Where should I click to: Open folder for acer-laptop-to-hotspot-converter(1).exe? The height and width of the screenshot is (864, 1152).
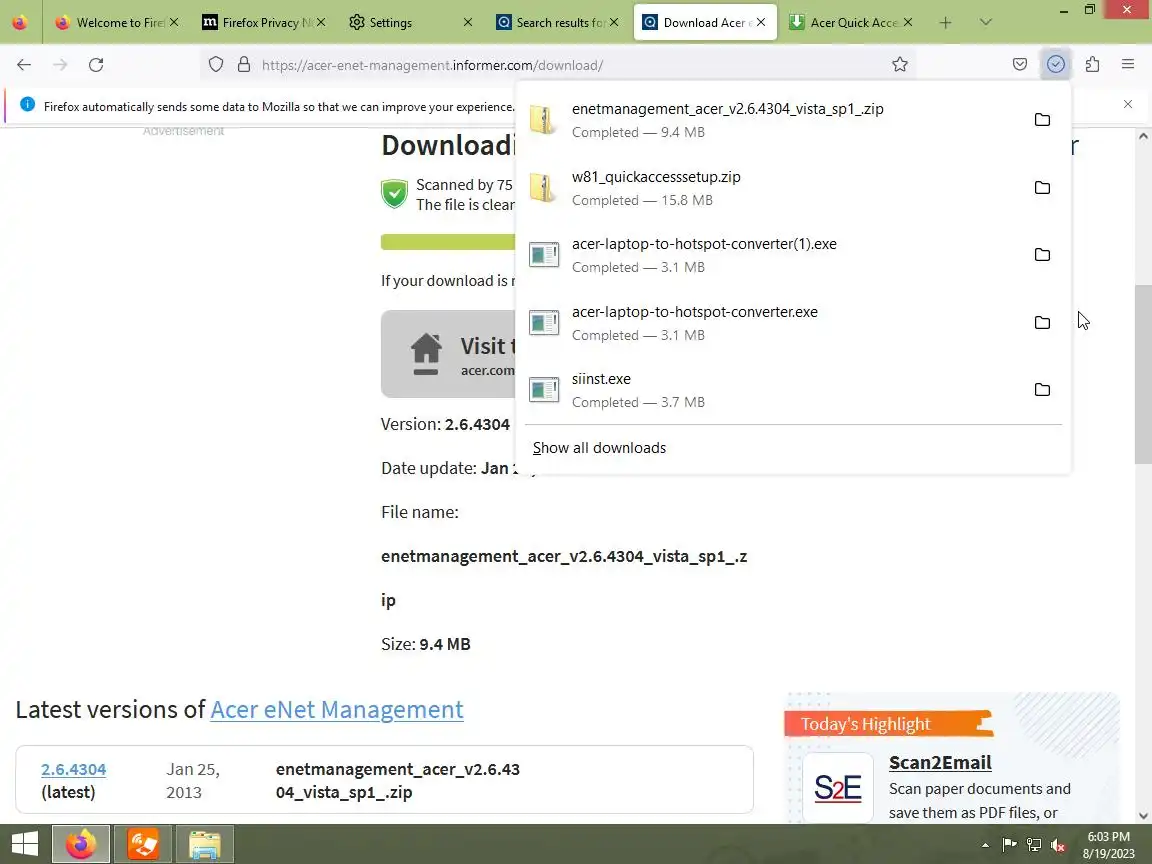(x=1042, y=255)
